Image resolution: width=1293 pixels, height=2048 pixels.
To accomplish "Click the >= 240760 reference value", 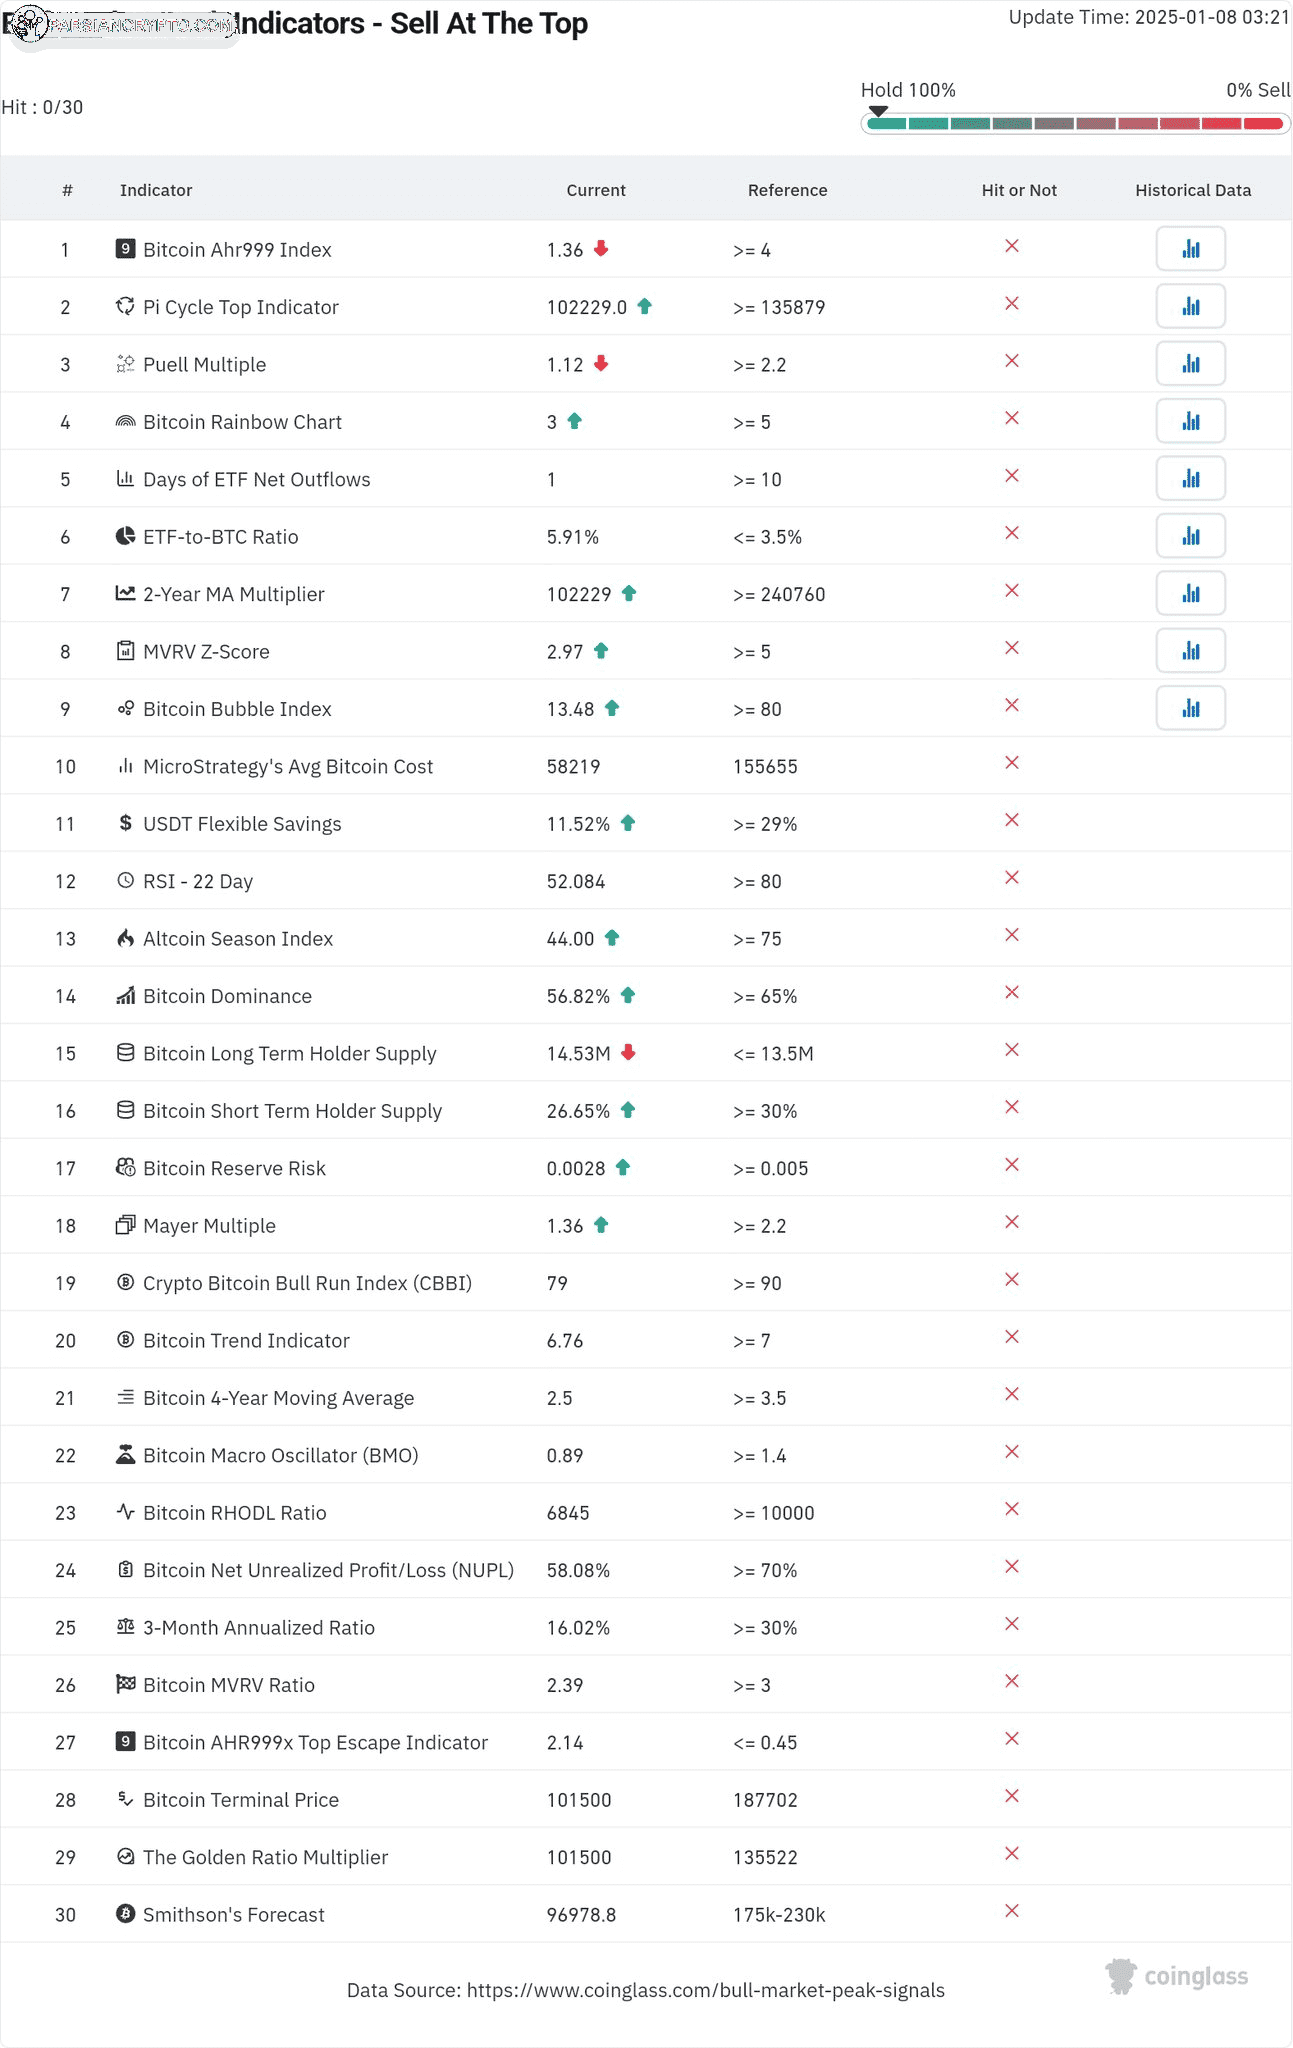I will 779,594.
